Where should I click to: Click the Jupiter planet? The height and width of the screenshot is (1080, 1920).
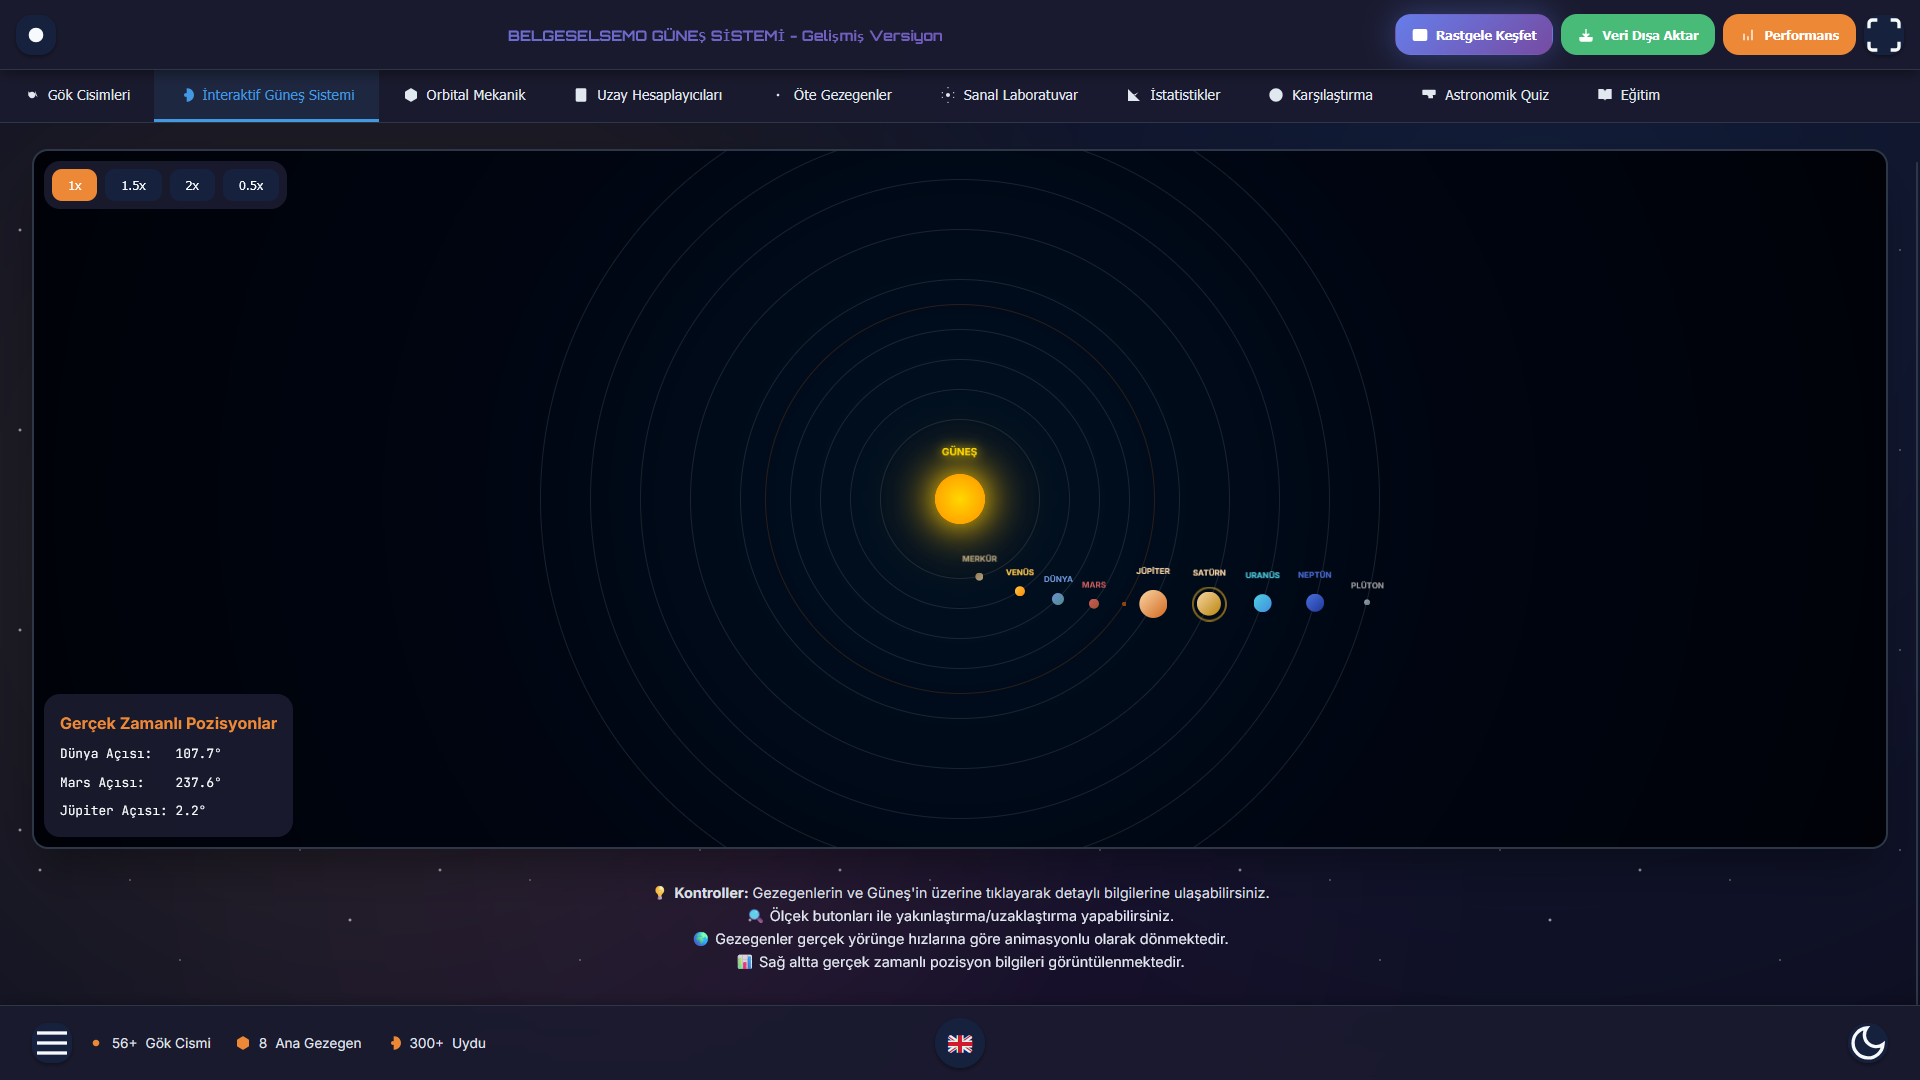pos(1153,604)
